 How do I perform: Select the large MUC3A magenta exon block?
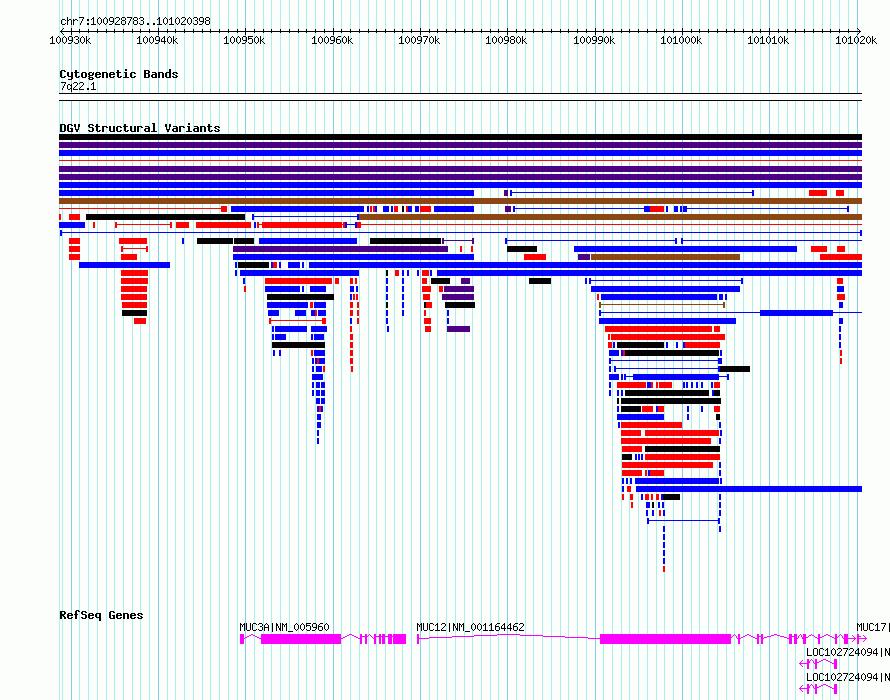coord(301,639)
